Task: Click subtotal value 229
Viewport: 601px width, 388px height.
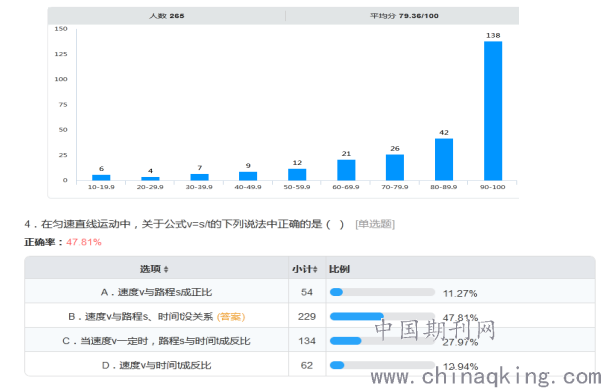Action: click(307, 317)
